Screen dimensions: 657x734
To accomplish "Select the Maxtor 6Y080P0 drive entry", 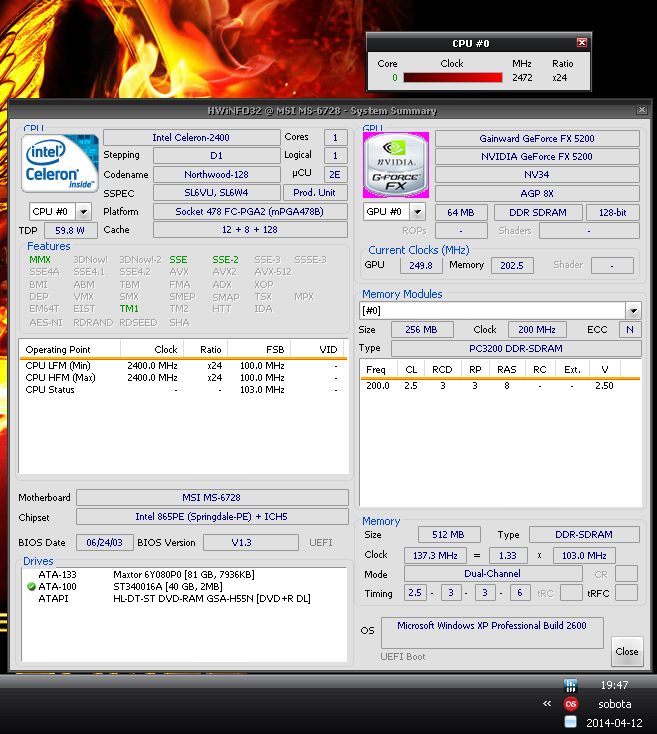I will click(x=184, y=574).
